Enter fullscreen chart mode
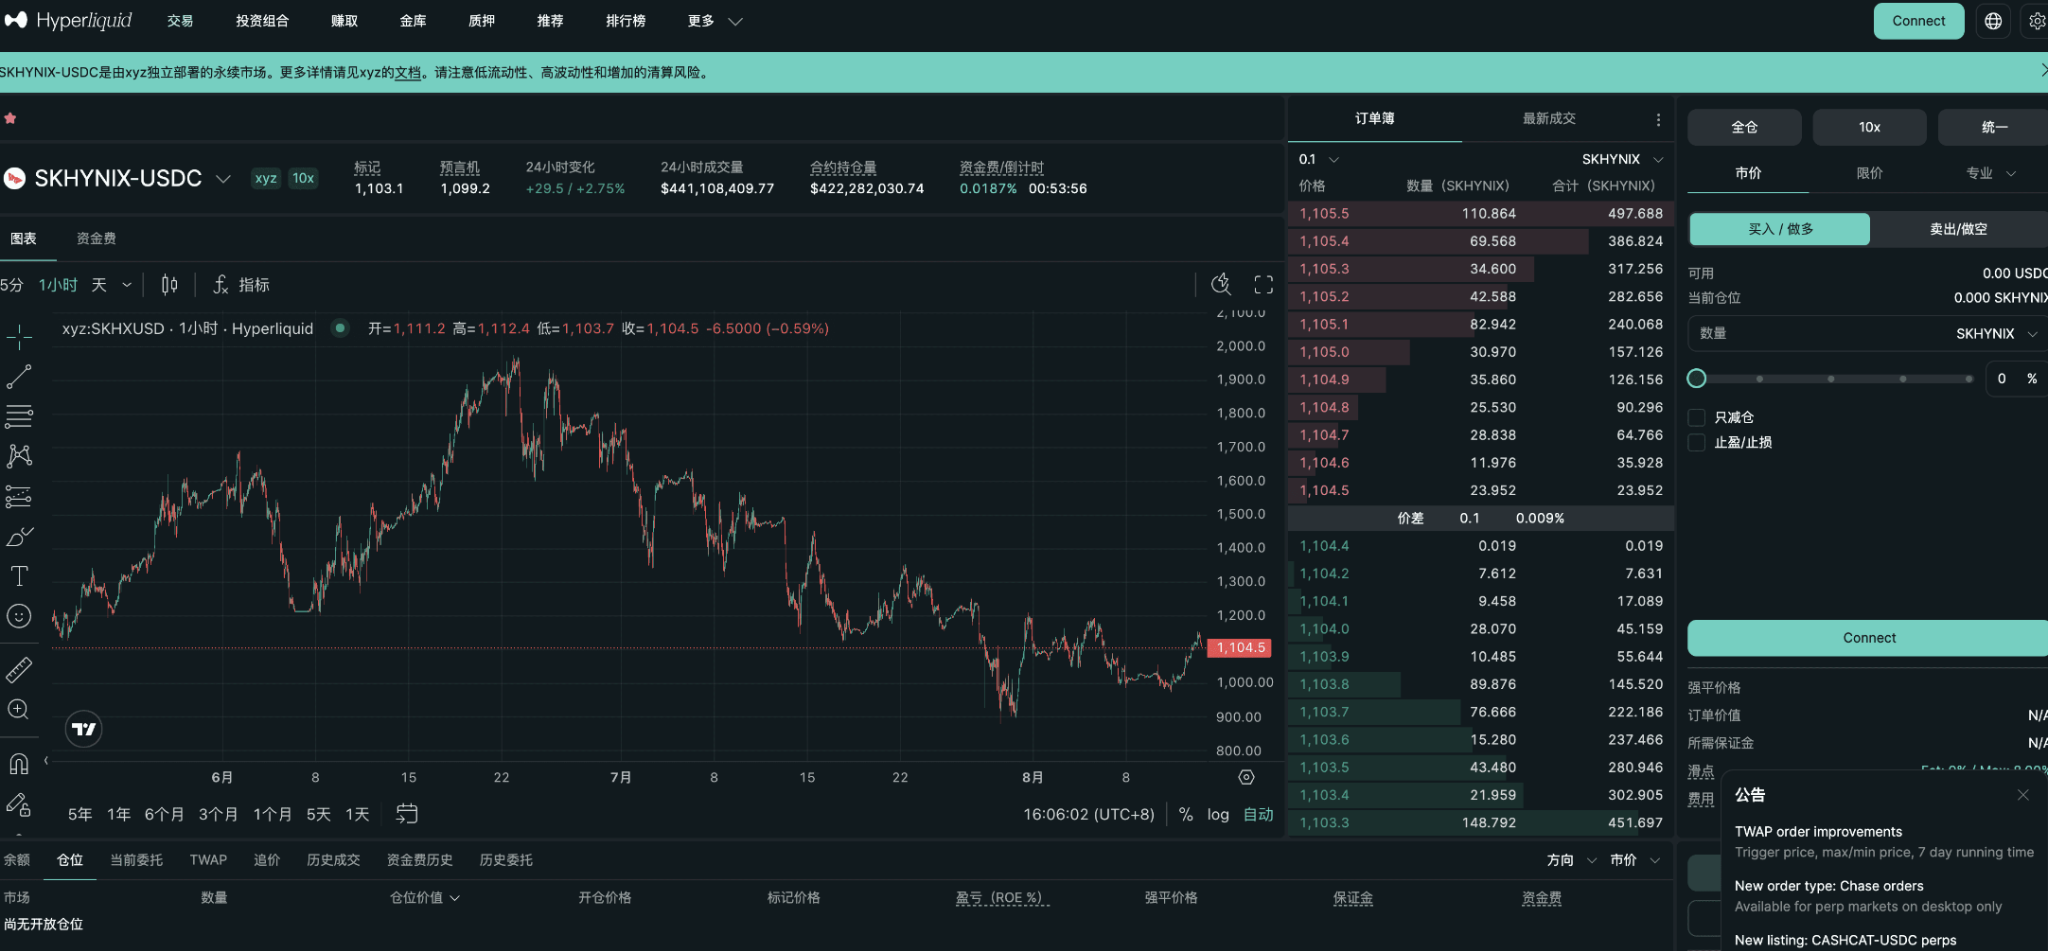This screenshot has height=951, width=2048. coord(1264,285)
